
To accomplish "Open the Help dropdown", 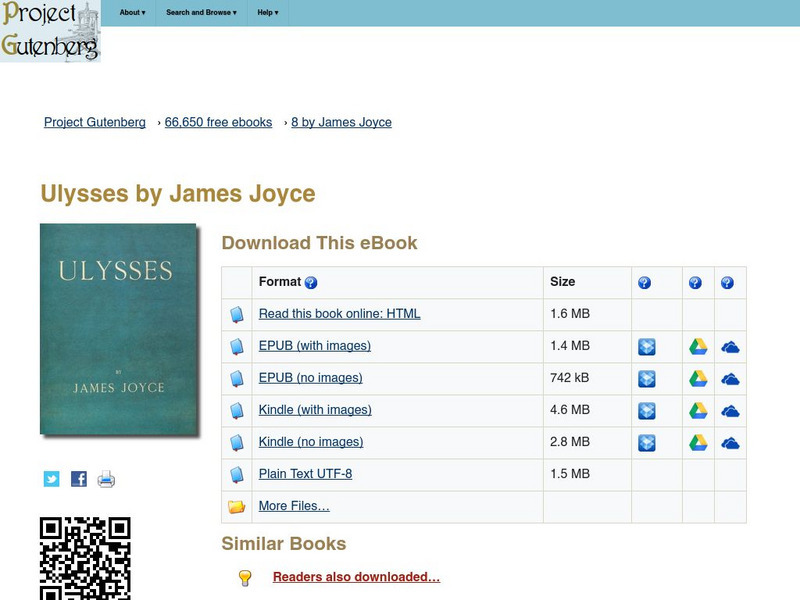I will [x=265, y=13].
